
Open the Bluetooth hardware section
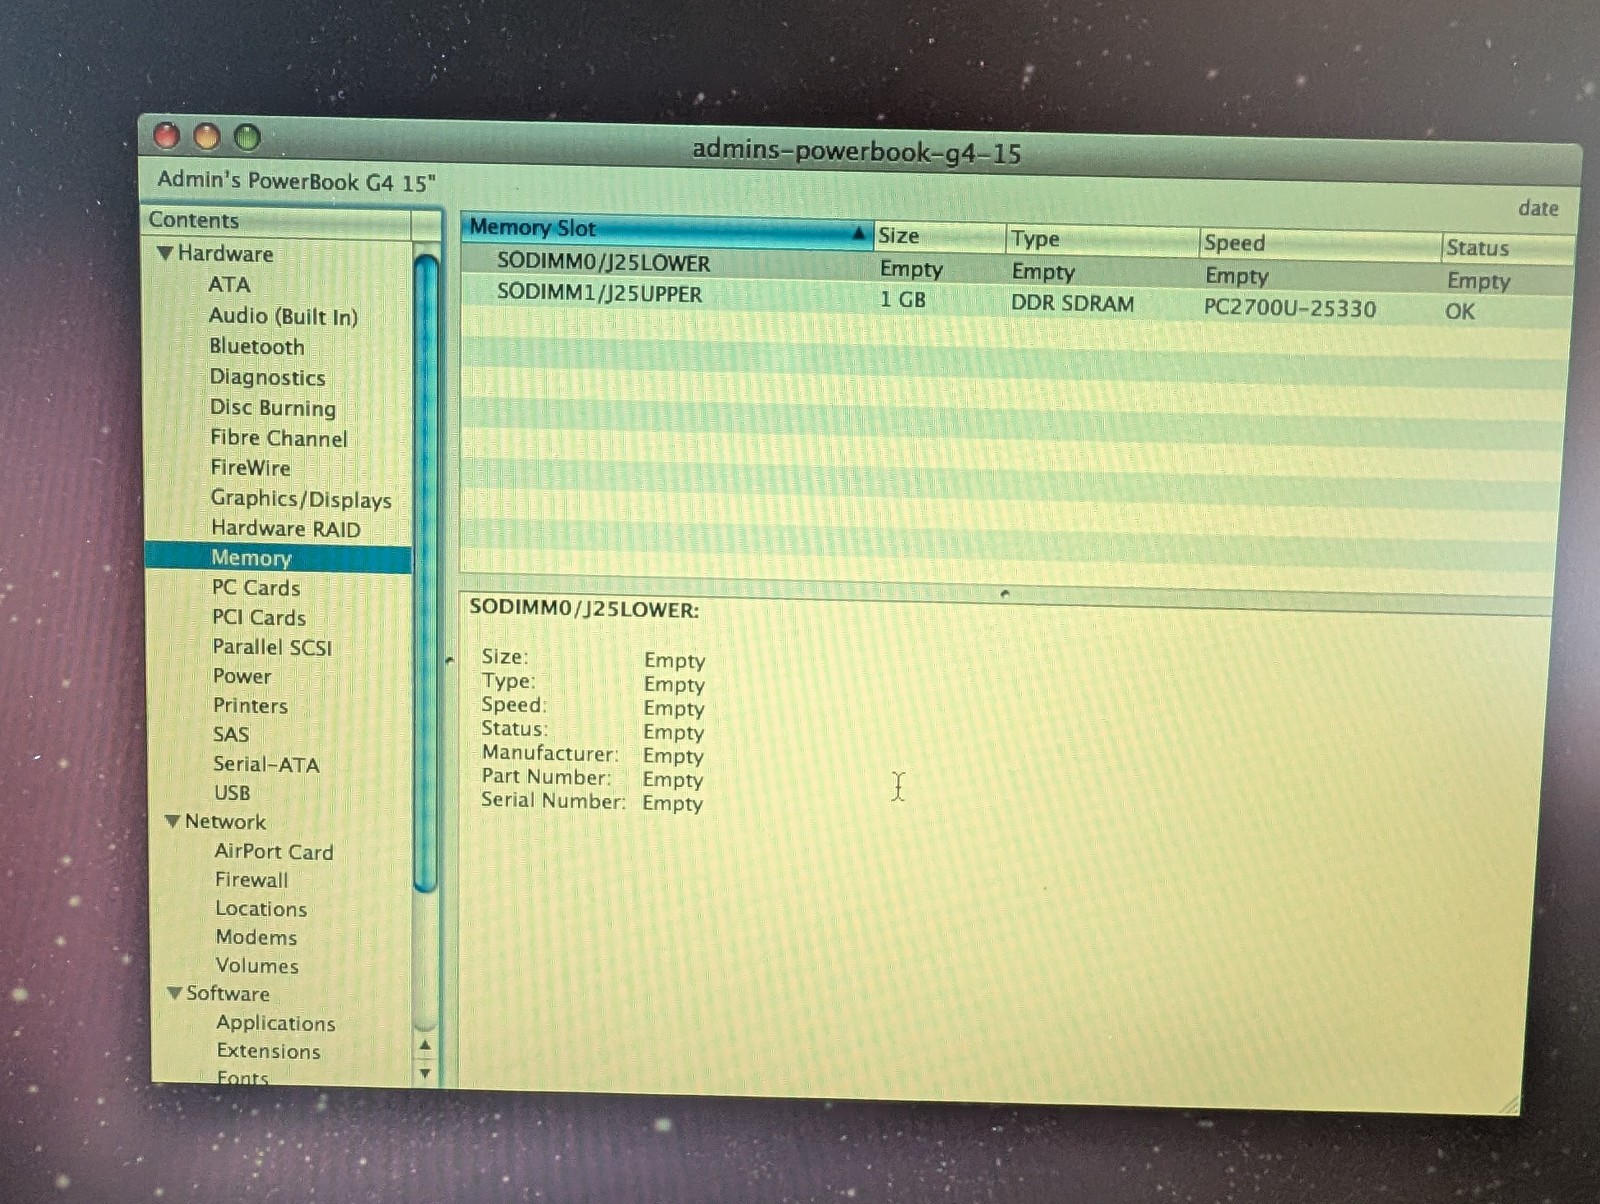pyautogui.click(x=257, y=346)
